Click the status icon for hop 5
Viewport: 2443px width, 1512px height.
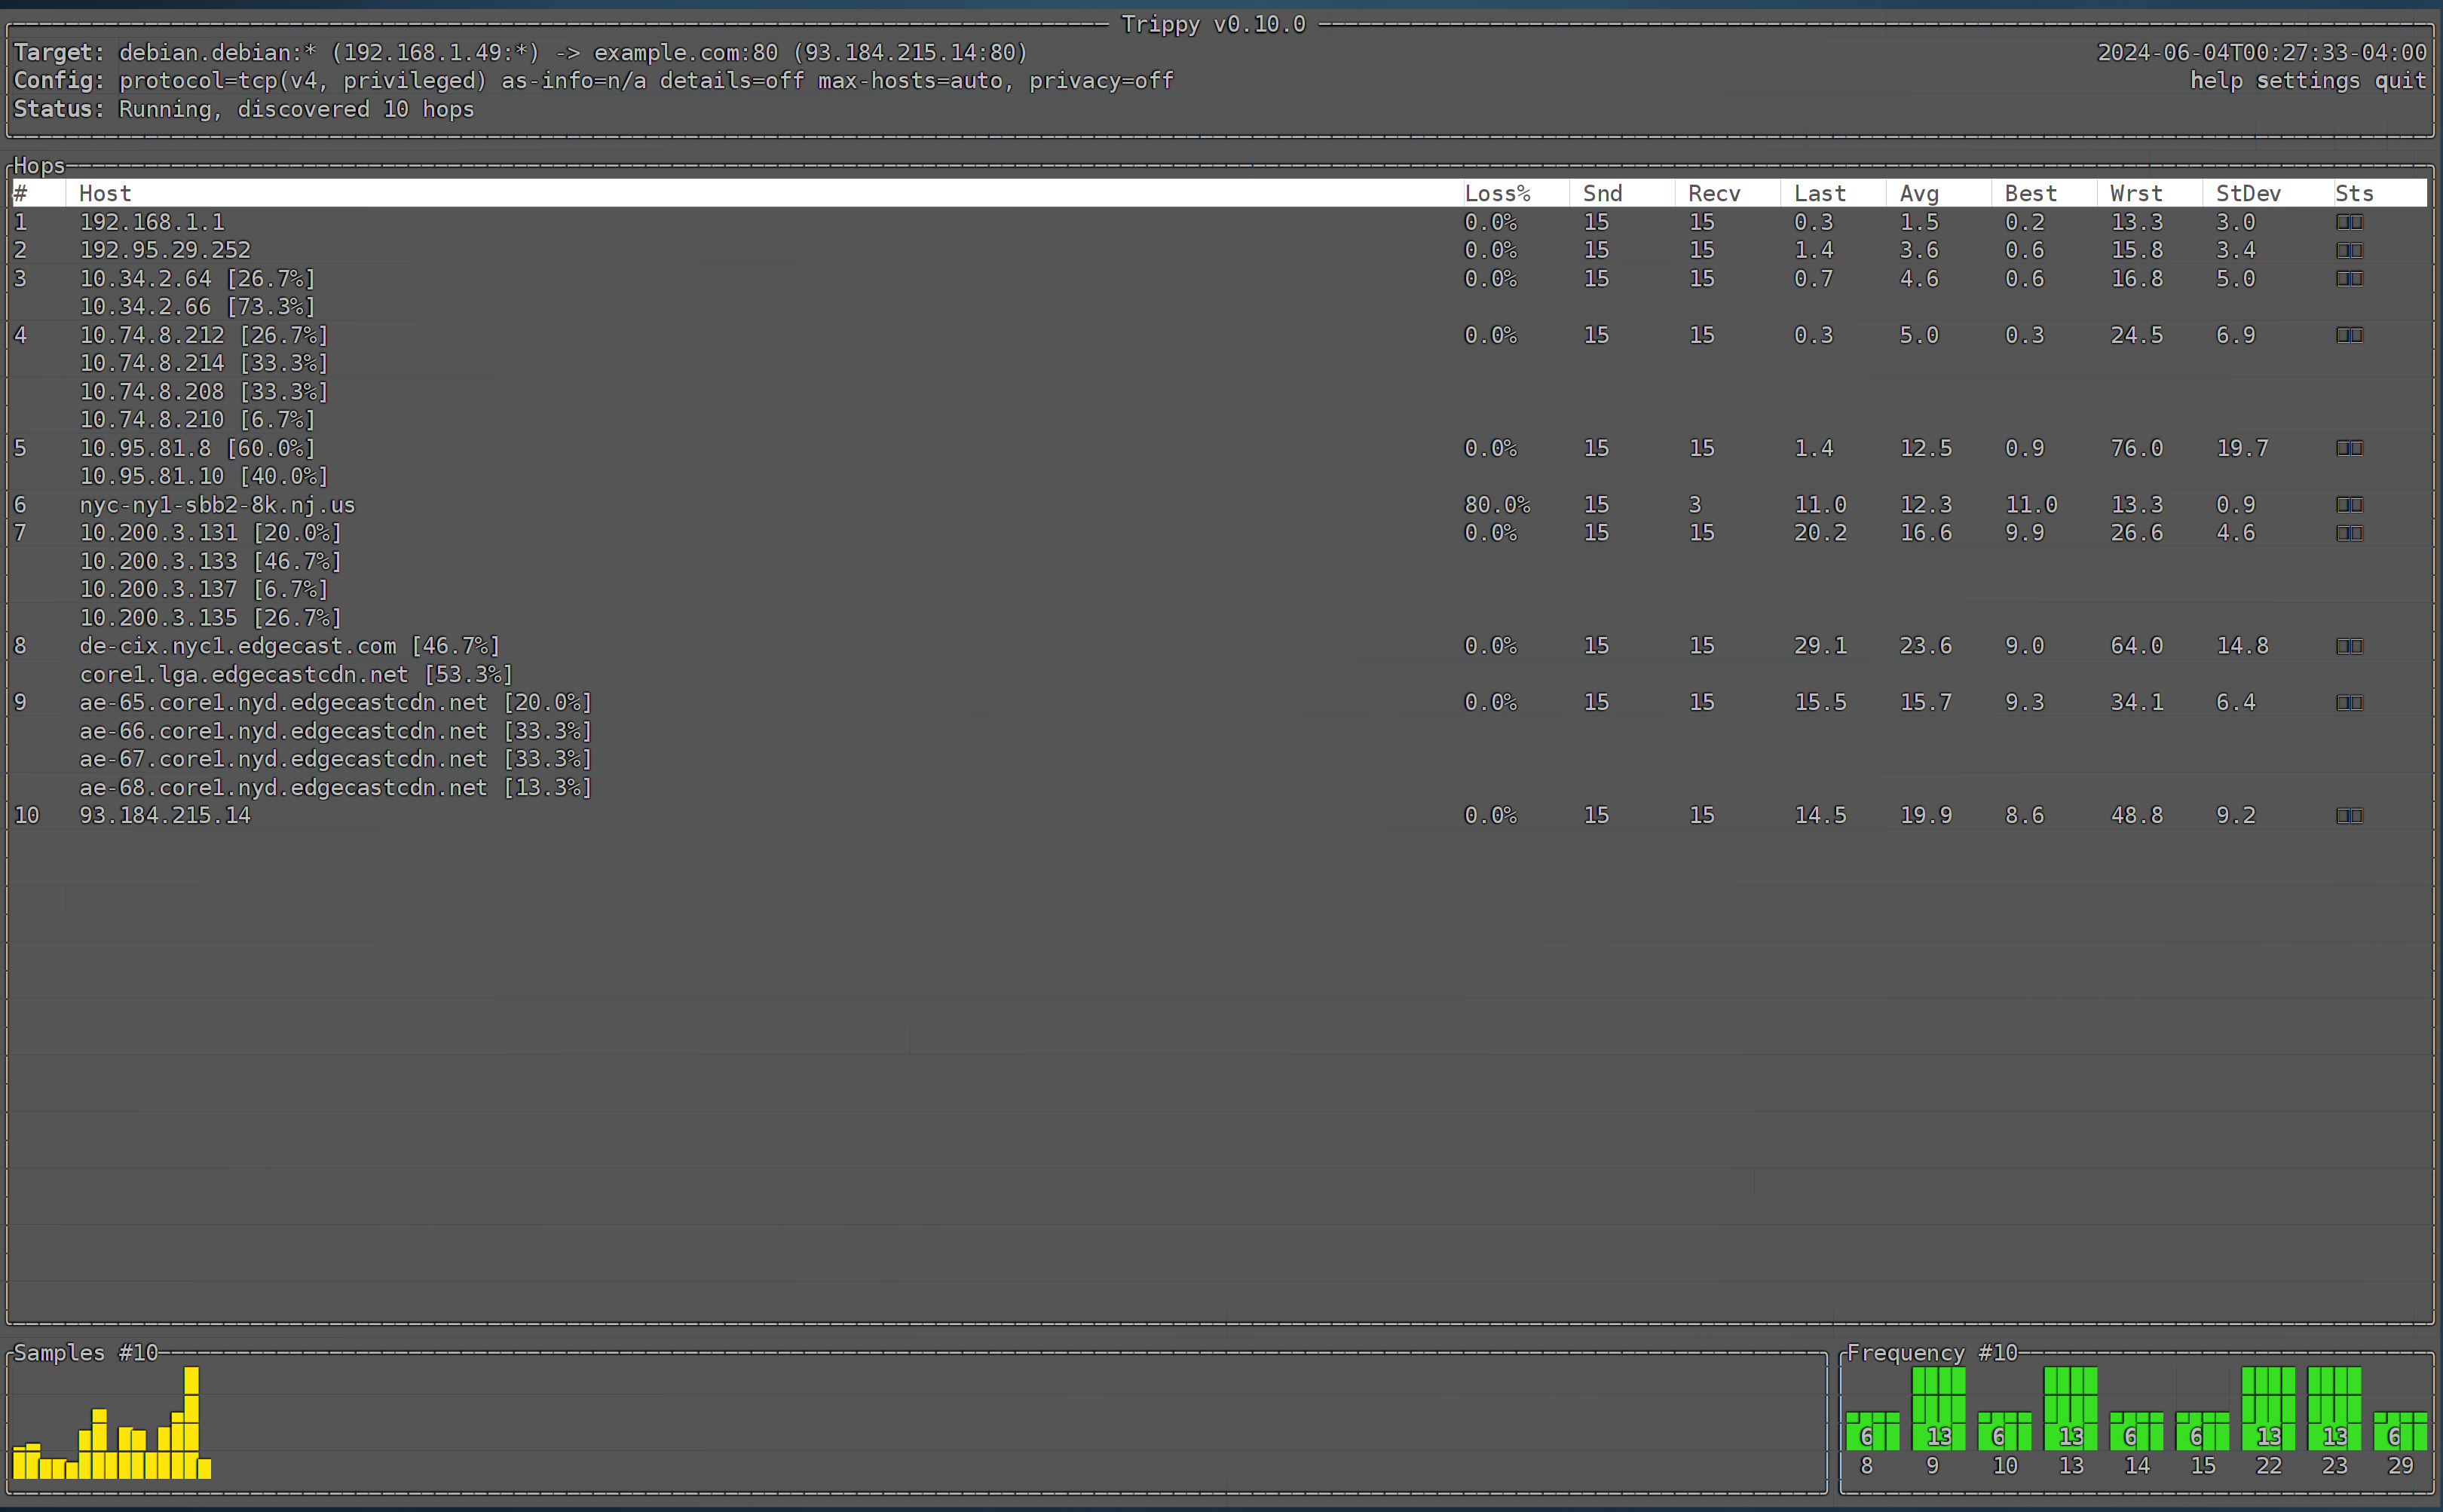2349,448
